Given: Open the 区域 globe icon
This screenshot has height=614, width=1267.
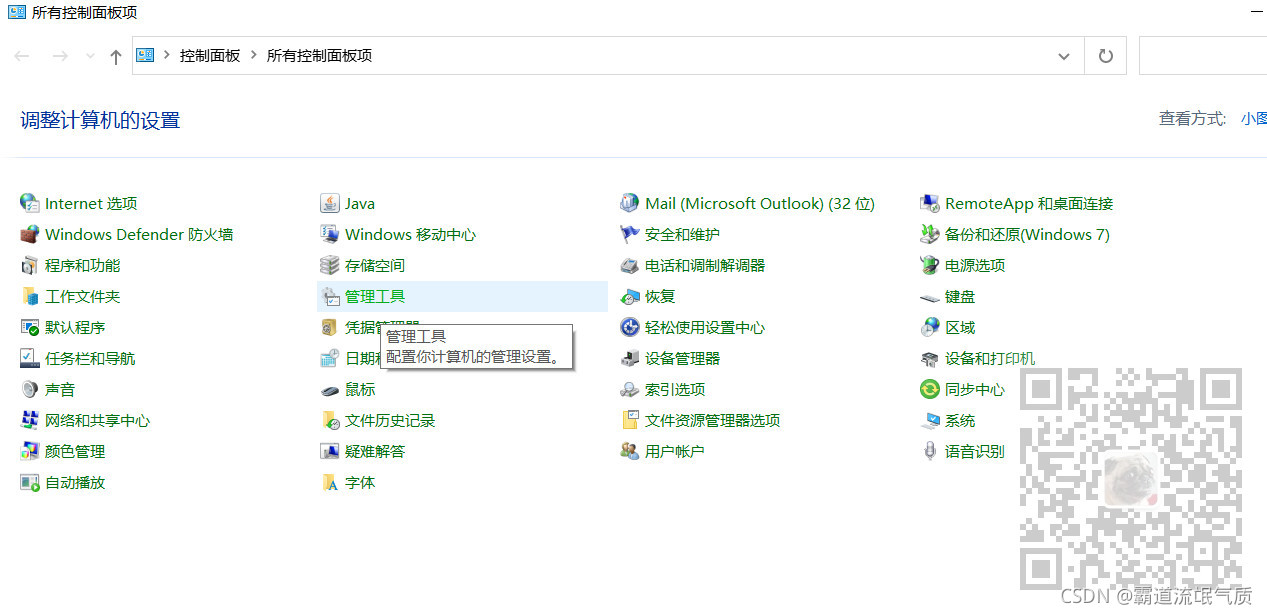Looking at the screenshot, I should point(929,327).
